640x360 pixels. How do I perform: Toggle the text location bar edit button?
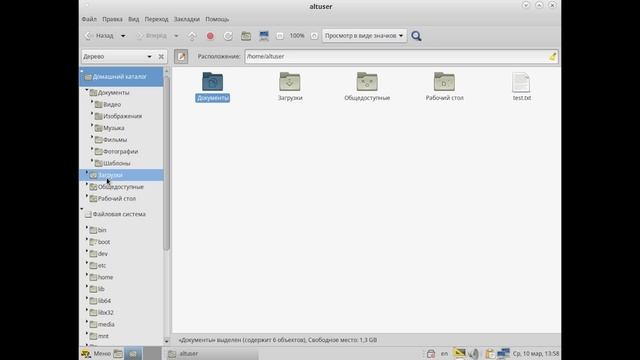point(181,56)
